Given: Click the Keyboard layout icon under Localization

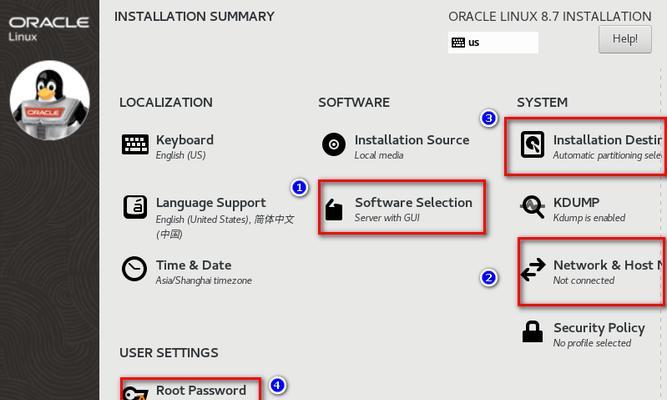Looking at the screenshot, I should [x=135, y=144].
